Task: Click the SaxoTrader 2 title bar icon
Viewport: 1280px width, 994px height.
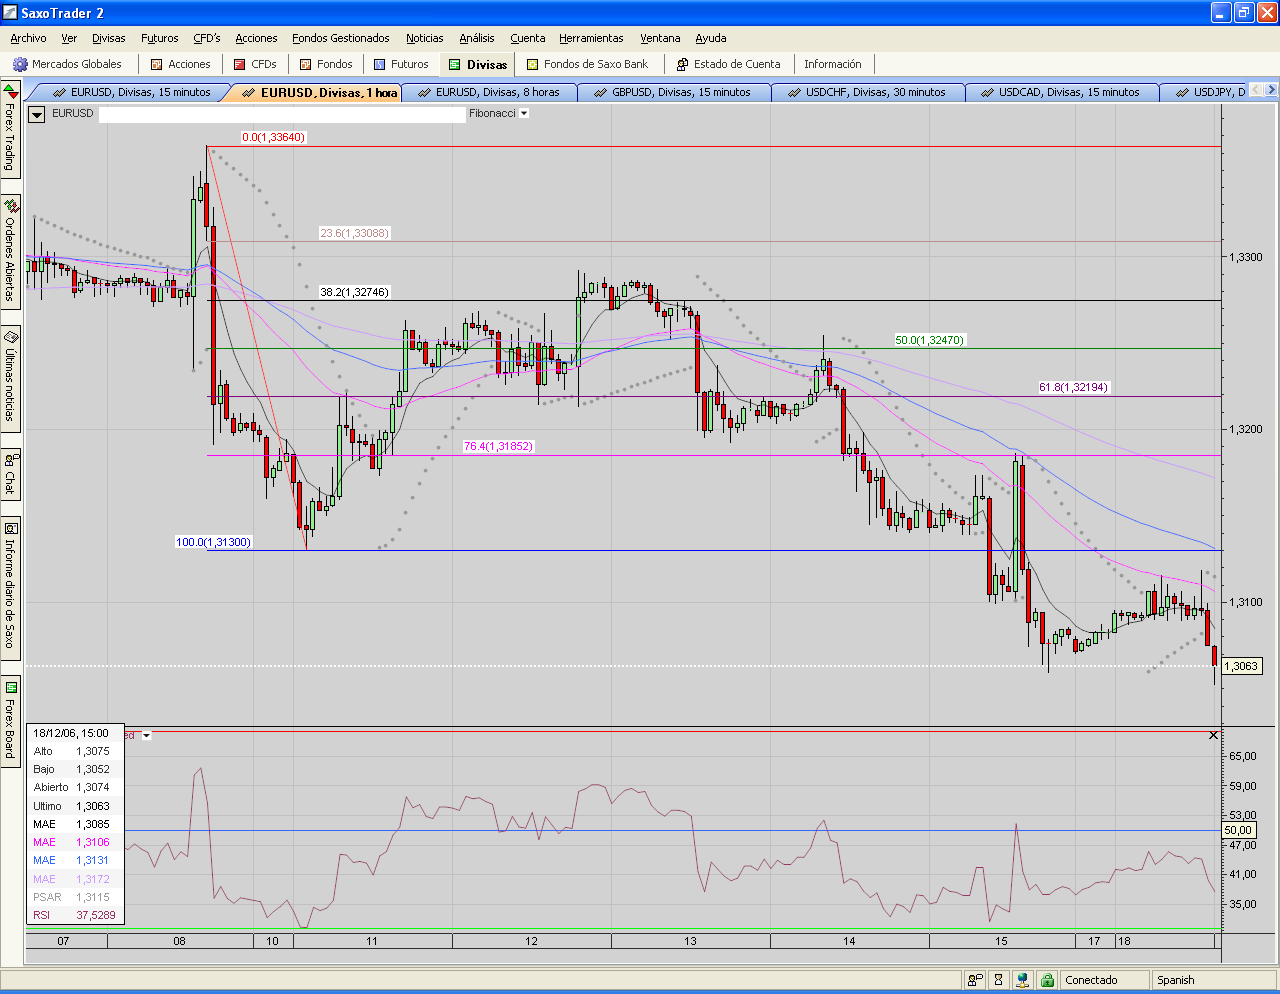Action: (x=10, y=13)
